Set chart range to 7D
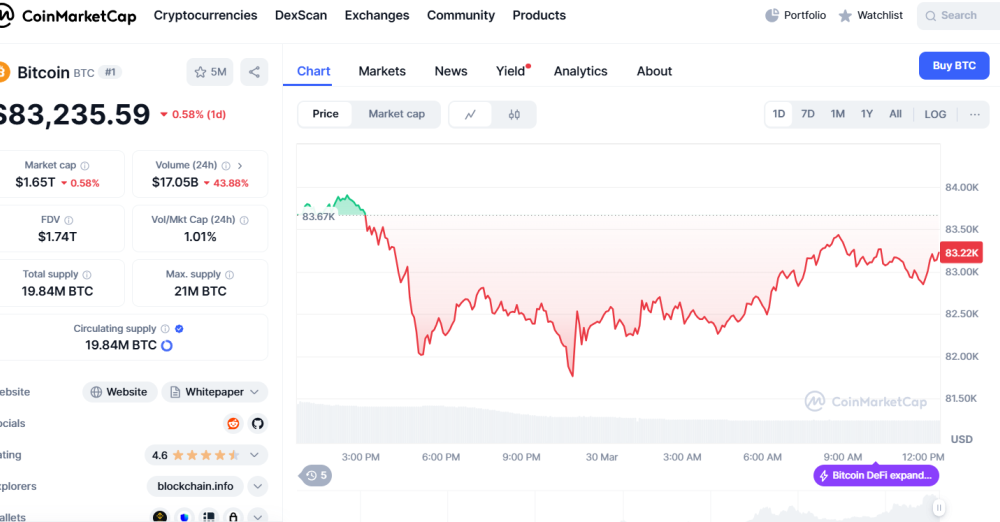The width and height of the screenshot is (1000, 522). click(x=807, y=114)
